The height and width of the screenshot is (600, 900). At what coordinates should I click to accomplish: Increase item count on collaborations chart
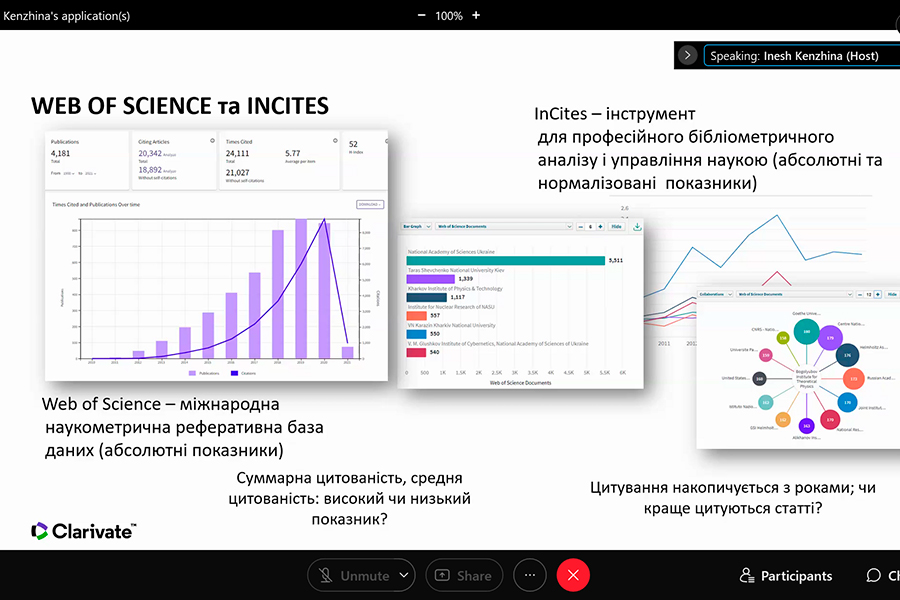click(878, 294)
